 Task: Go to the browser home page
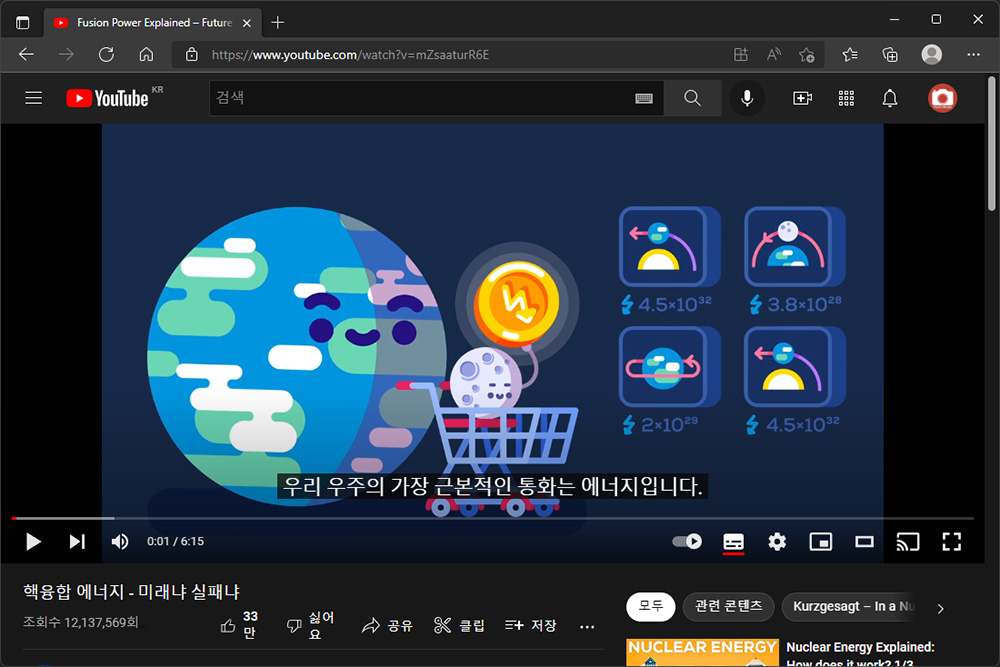pyautogui.click(x=146, y=55)
